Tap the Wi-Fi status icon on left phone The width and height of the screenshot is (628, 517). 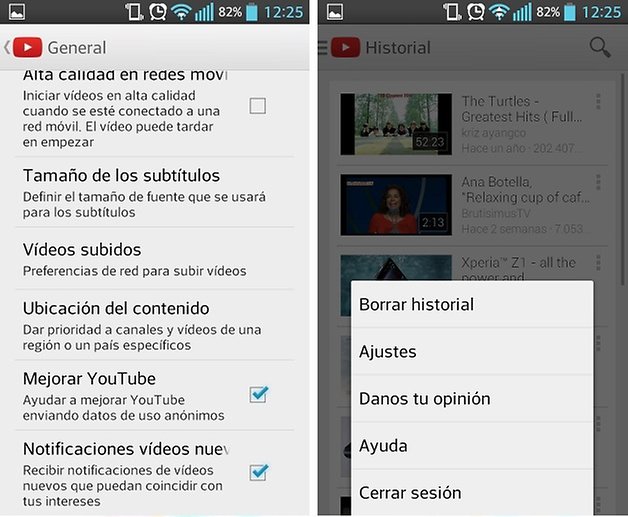[181, 12]
